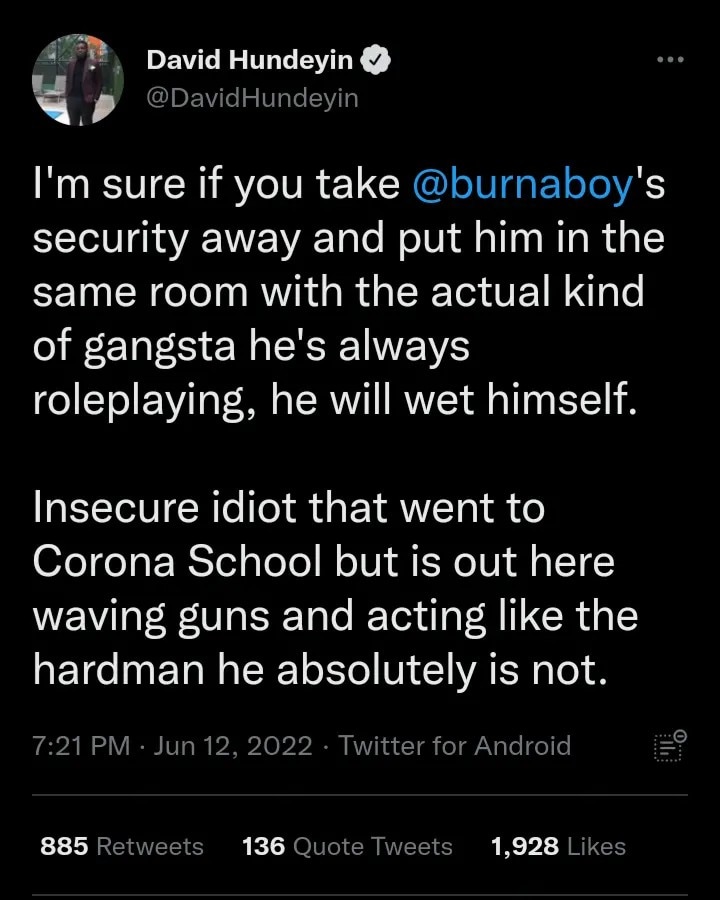
Task: Click the line starting "Insecure idiot"
Action: (288, 508)
